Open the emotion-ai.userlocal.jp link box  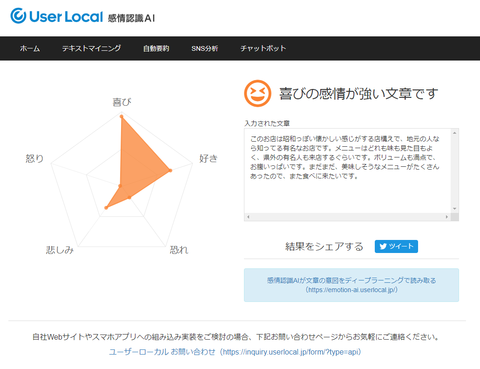point(351,285)
